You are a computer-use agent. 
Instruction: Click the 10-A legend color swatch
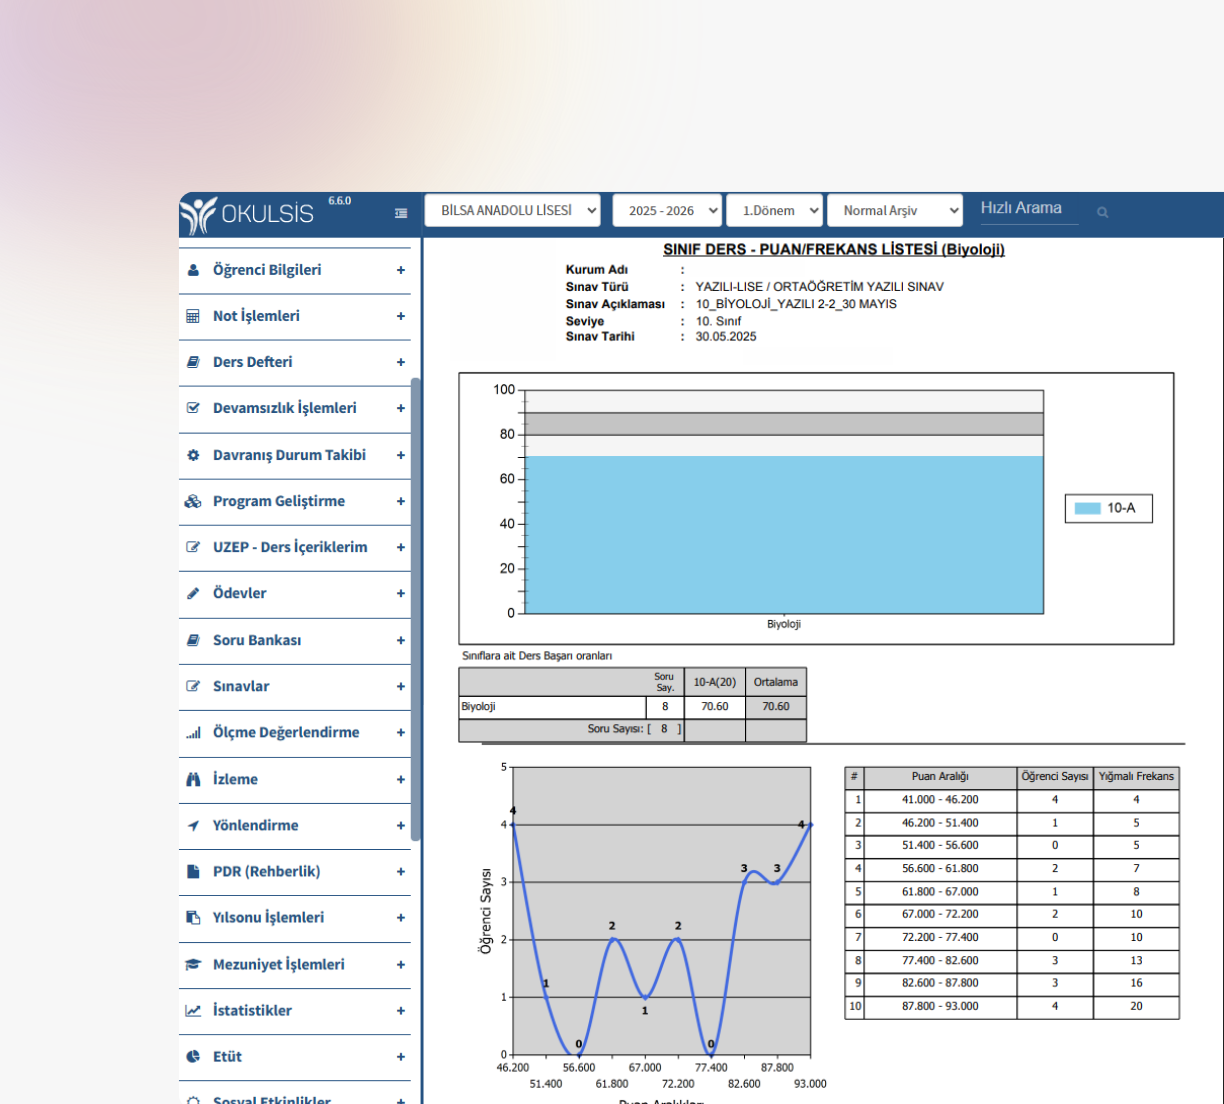click(x=1087, y=508)
